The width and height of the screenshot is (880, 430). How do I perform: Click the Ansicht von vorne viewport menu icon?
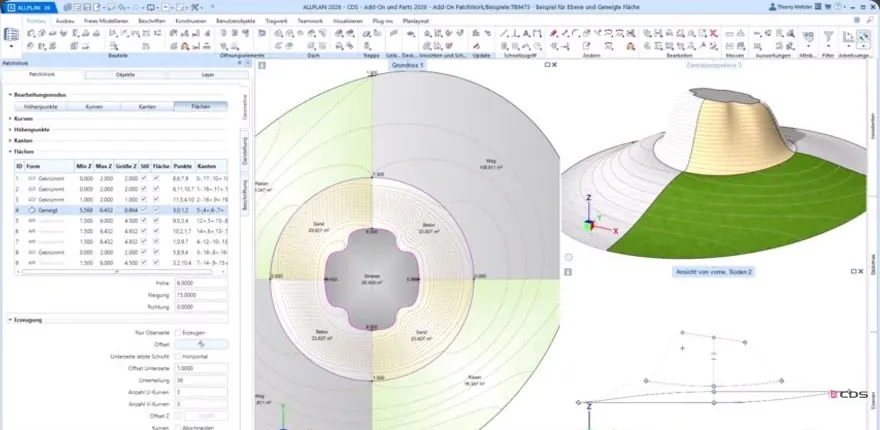(567, 272)
